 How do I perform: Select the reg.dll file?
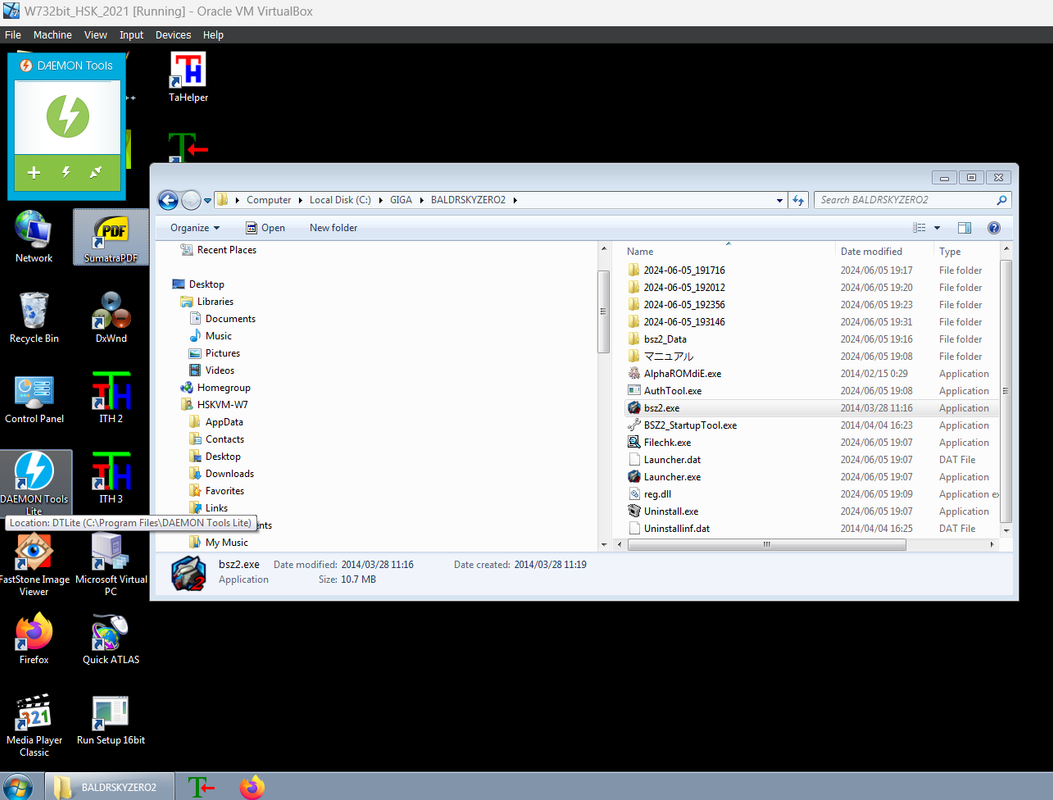pos(657,494)
